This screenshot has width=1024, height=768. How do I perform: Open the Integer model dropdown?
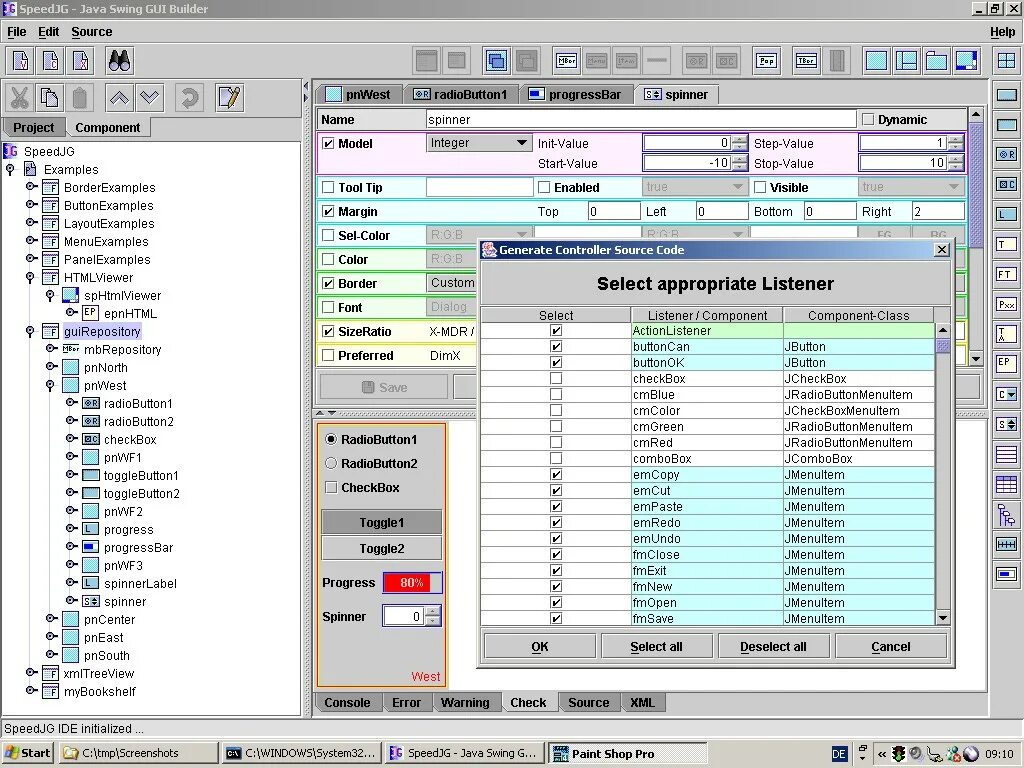pyautogui.click(x=479, y=143)
